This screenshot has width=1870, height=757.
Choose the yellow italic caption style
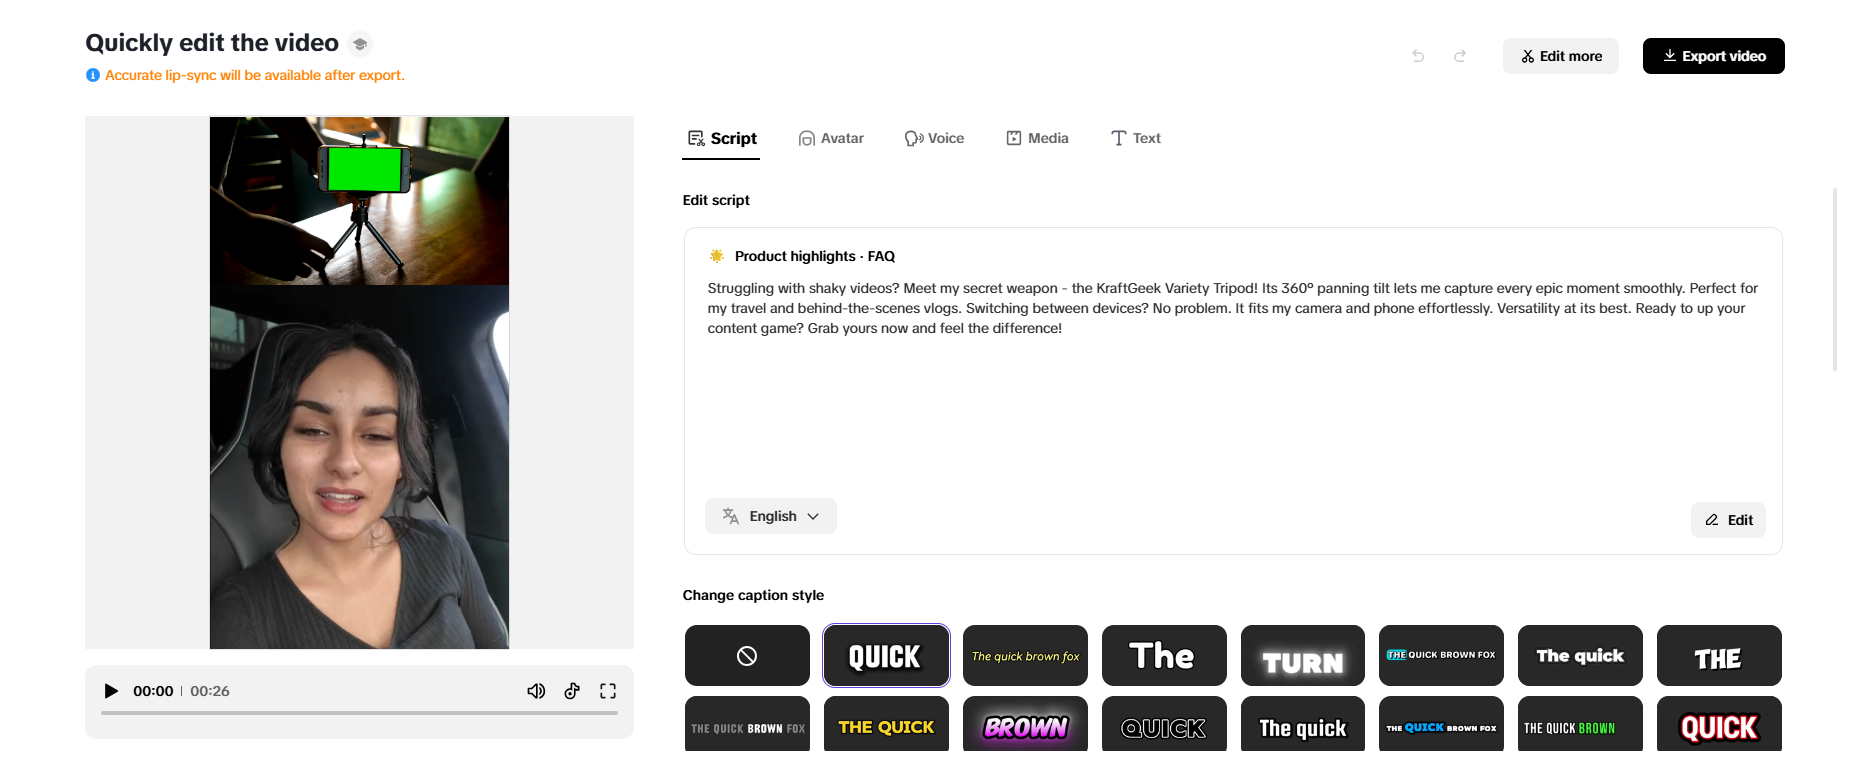coord(1025,656)
